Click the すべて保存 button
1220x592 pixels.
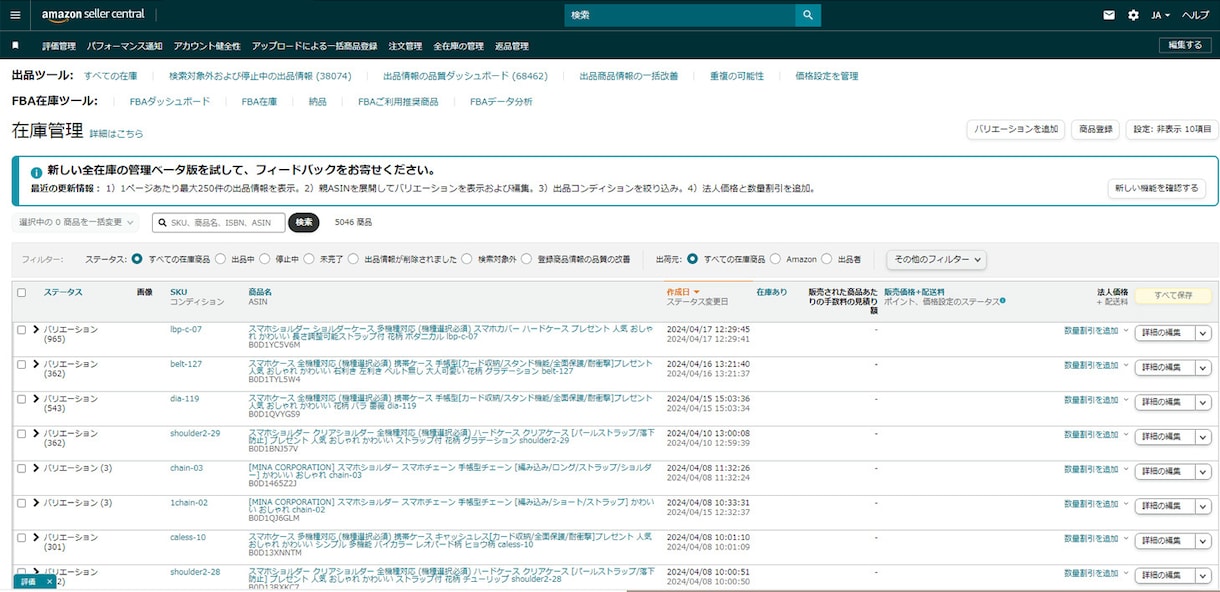point(1173,296)
